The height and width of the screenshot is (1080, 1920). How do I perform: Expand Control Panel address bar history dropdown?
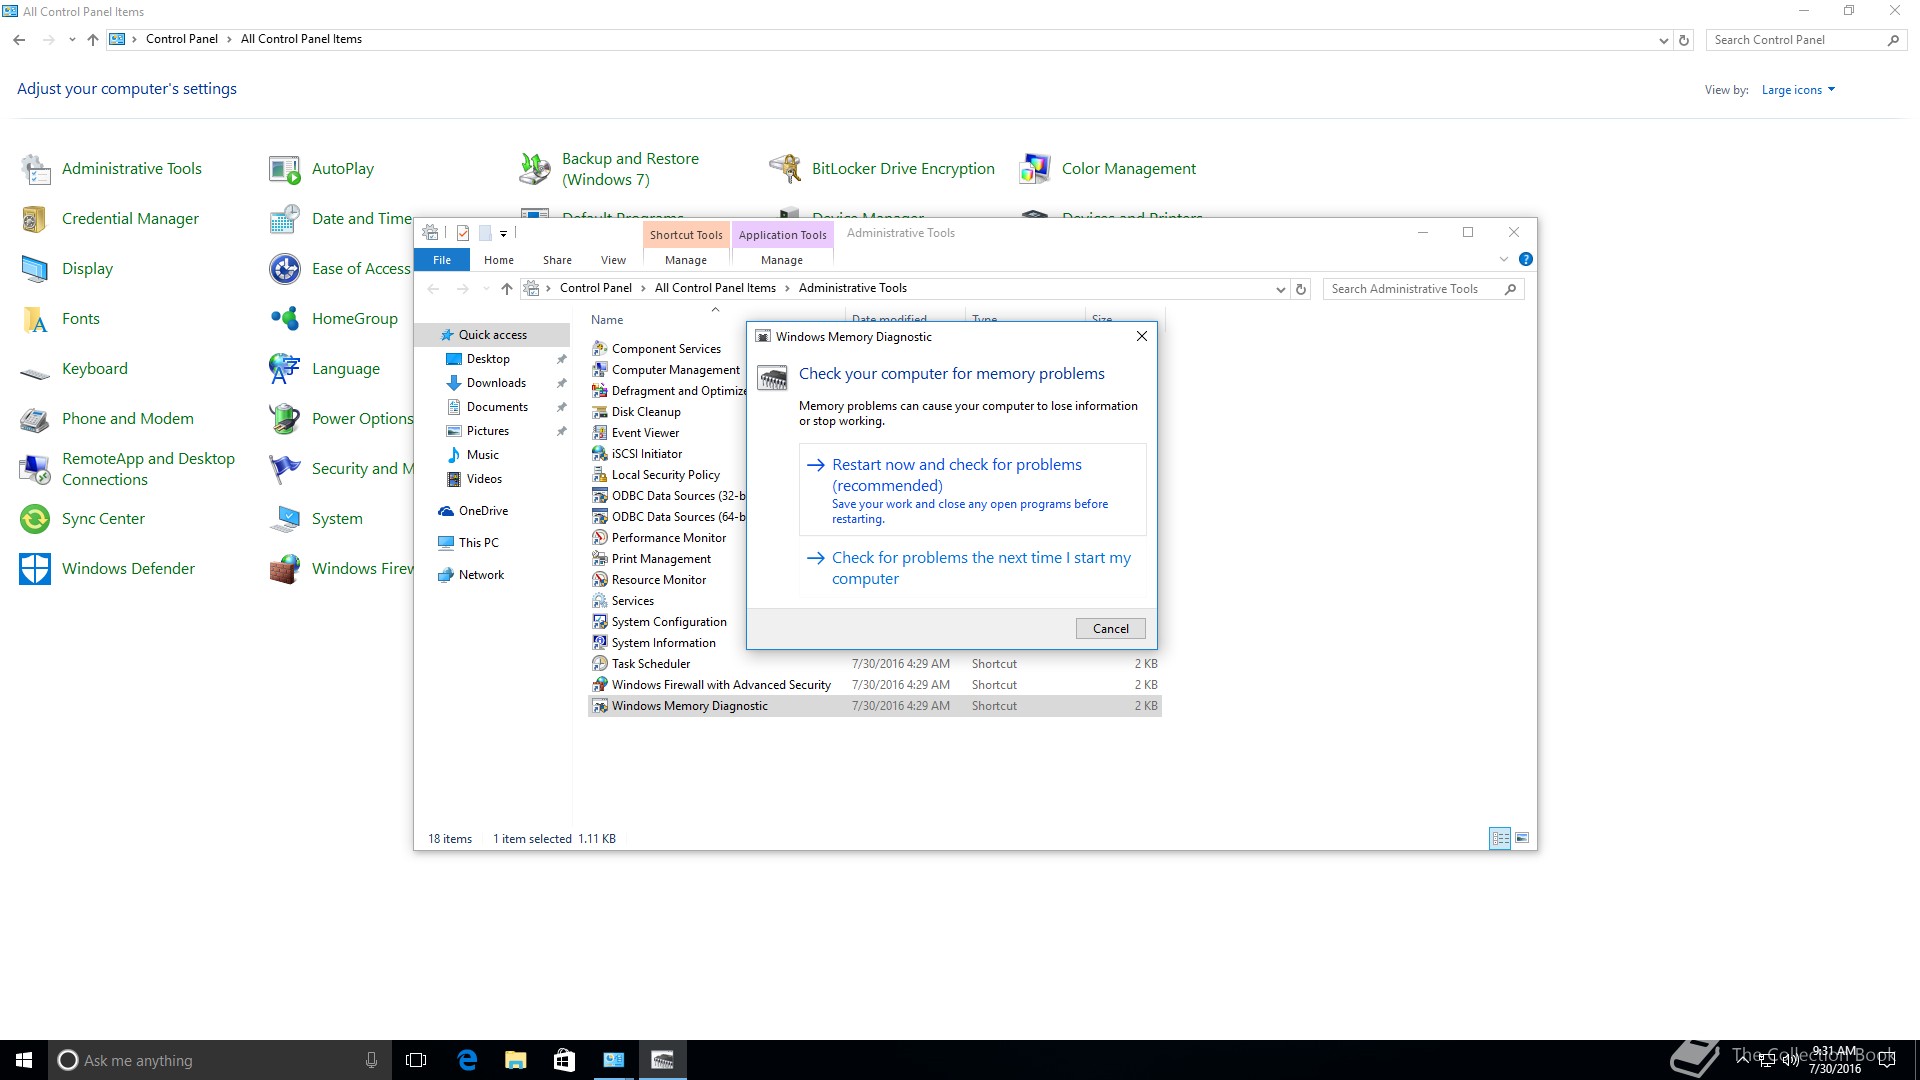click(1663, 40)
